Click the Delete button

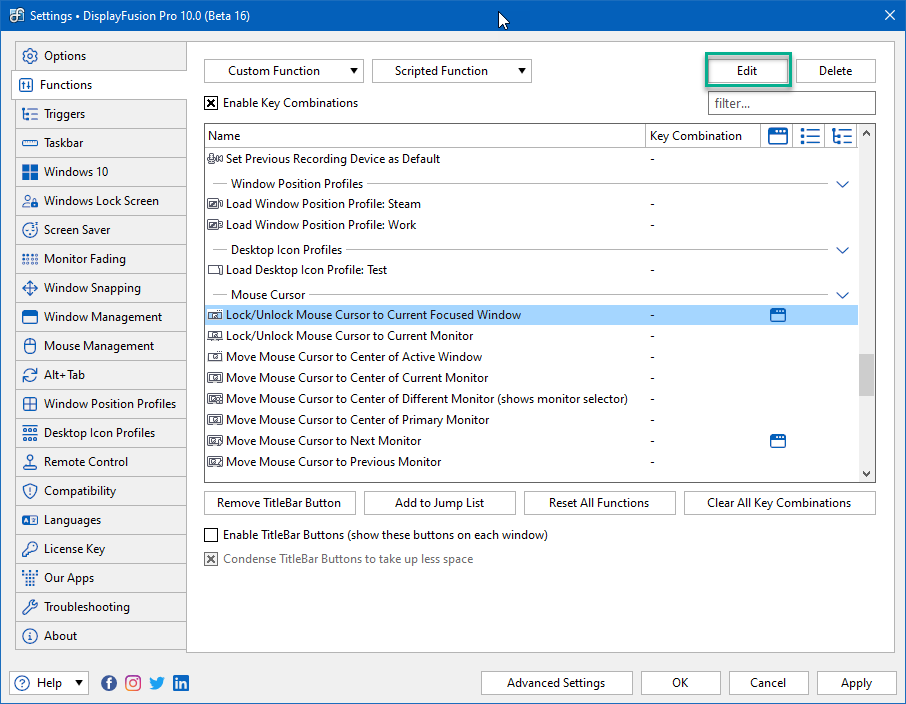[x=836, y=71]
